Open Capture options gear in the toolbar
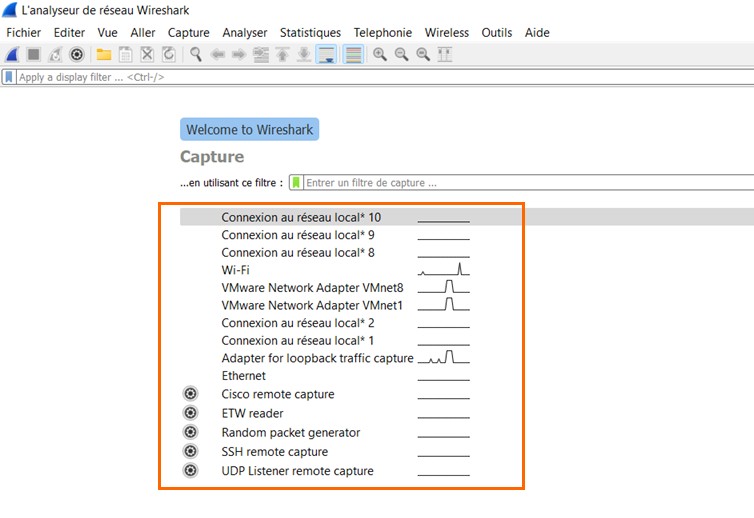The width and height of the screenshot is (754, 518). tap(77, 54)
